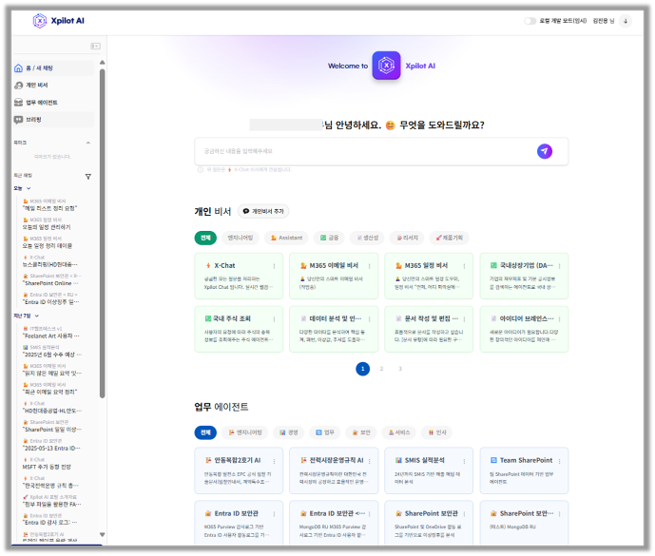
Task: Select the 경영 agent filter
Action: coord(289,432)
